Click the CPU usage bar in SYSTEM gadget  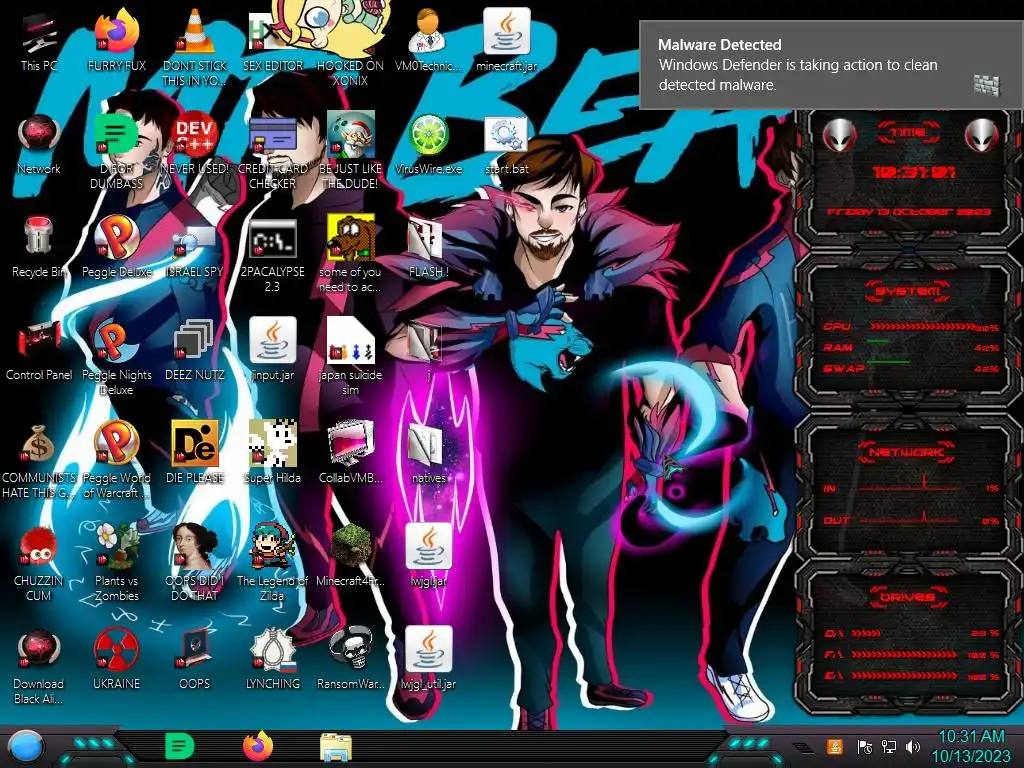coord(922,326)
